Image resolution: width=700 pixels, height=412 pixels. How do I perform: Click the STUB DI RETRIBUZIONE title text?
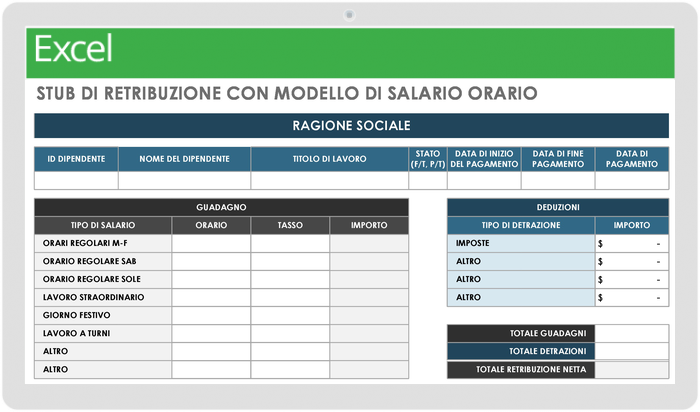pyautogui.click(x=287, y=93)
